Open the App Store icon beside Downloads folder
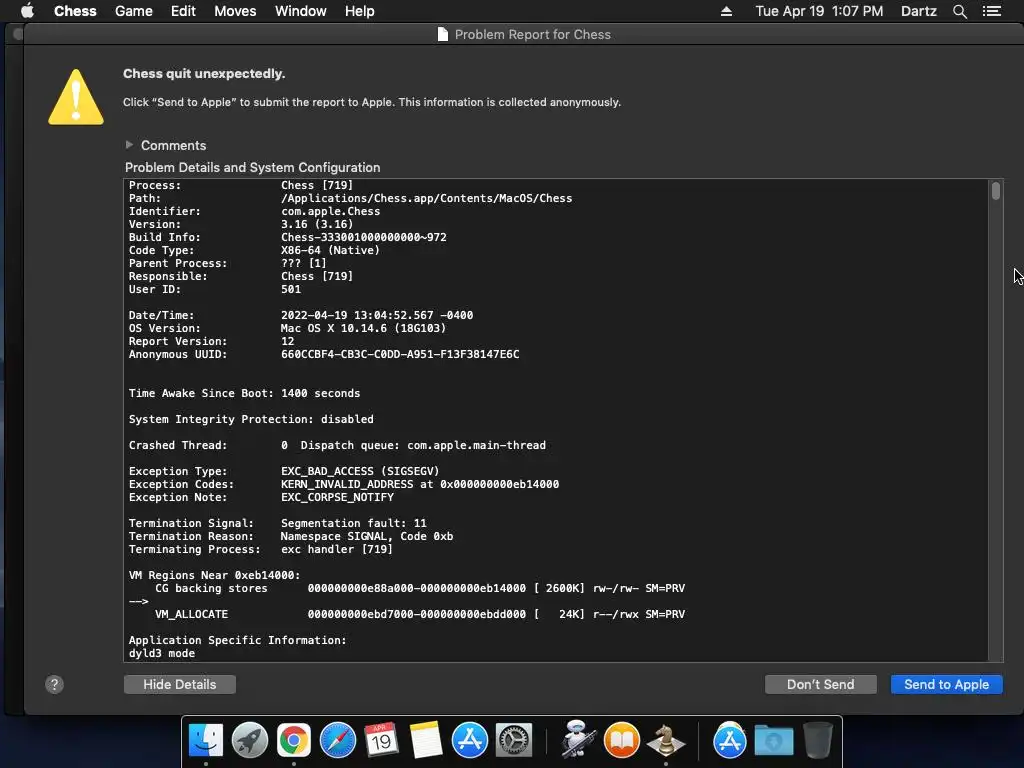Image resolution: width=1024 pixels, height=768 pixels. [729, 741]
